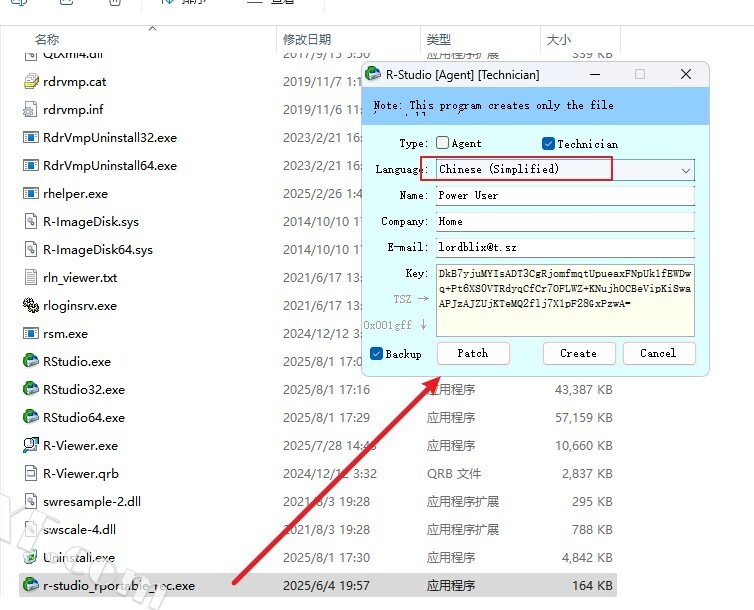Sort by the 修改日期 column header
This screenshot has width=754, height=610.
point(307,39)
